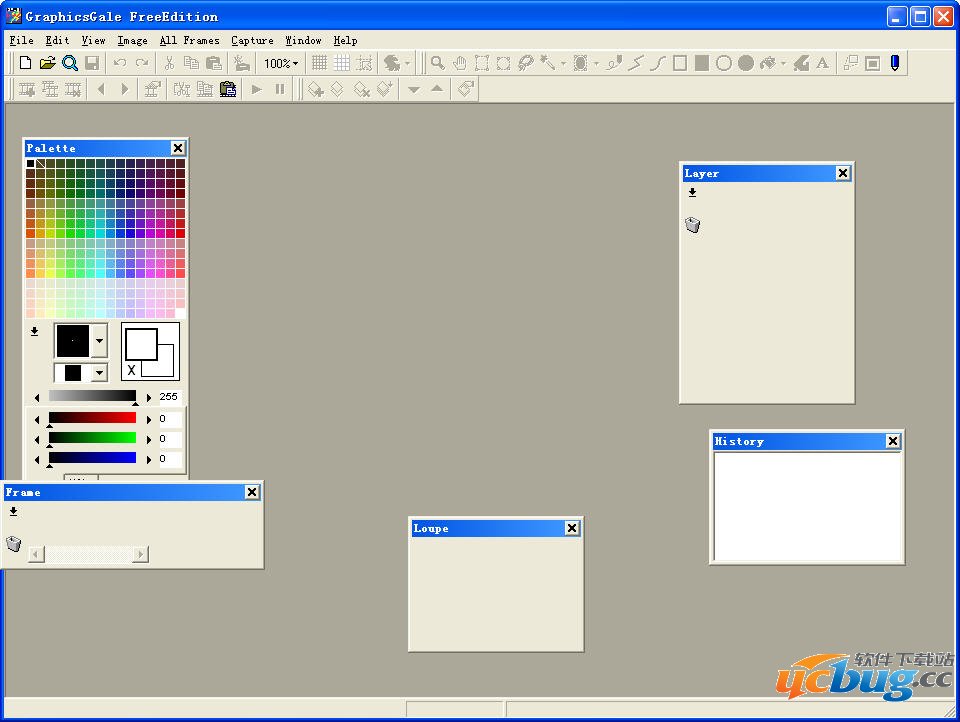Screen dimensions: 960x722
Task: Expand the pen shape dropdown in Palette
Action: (99, 341)
